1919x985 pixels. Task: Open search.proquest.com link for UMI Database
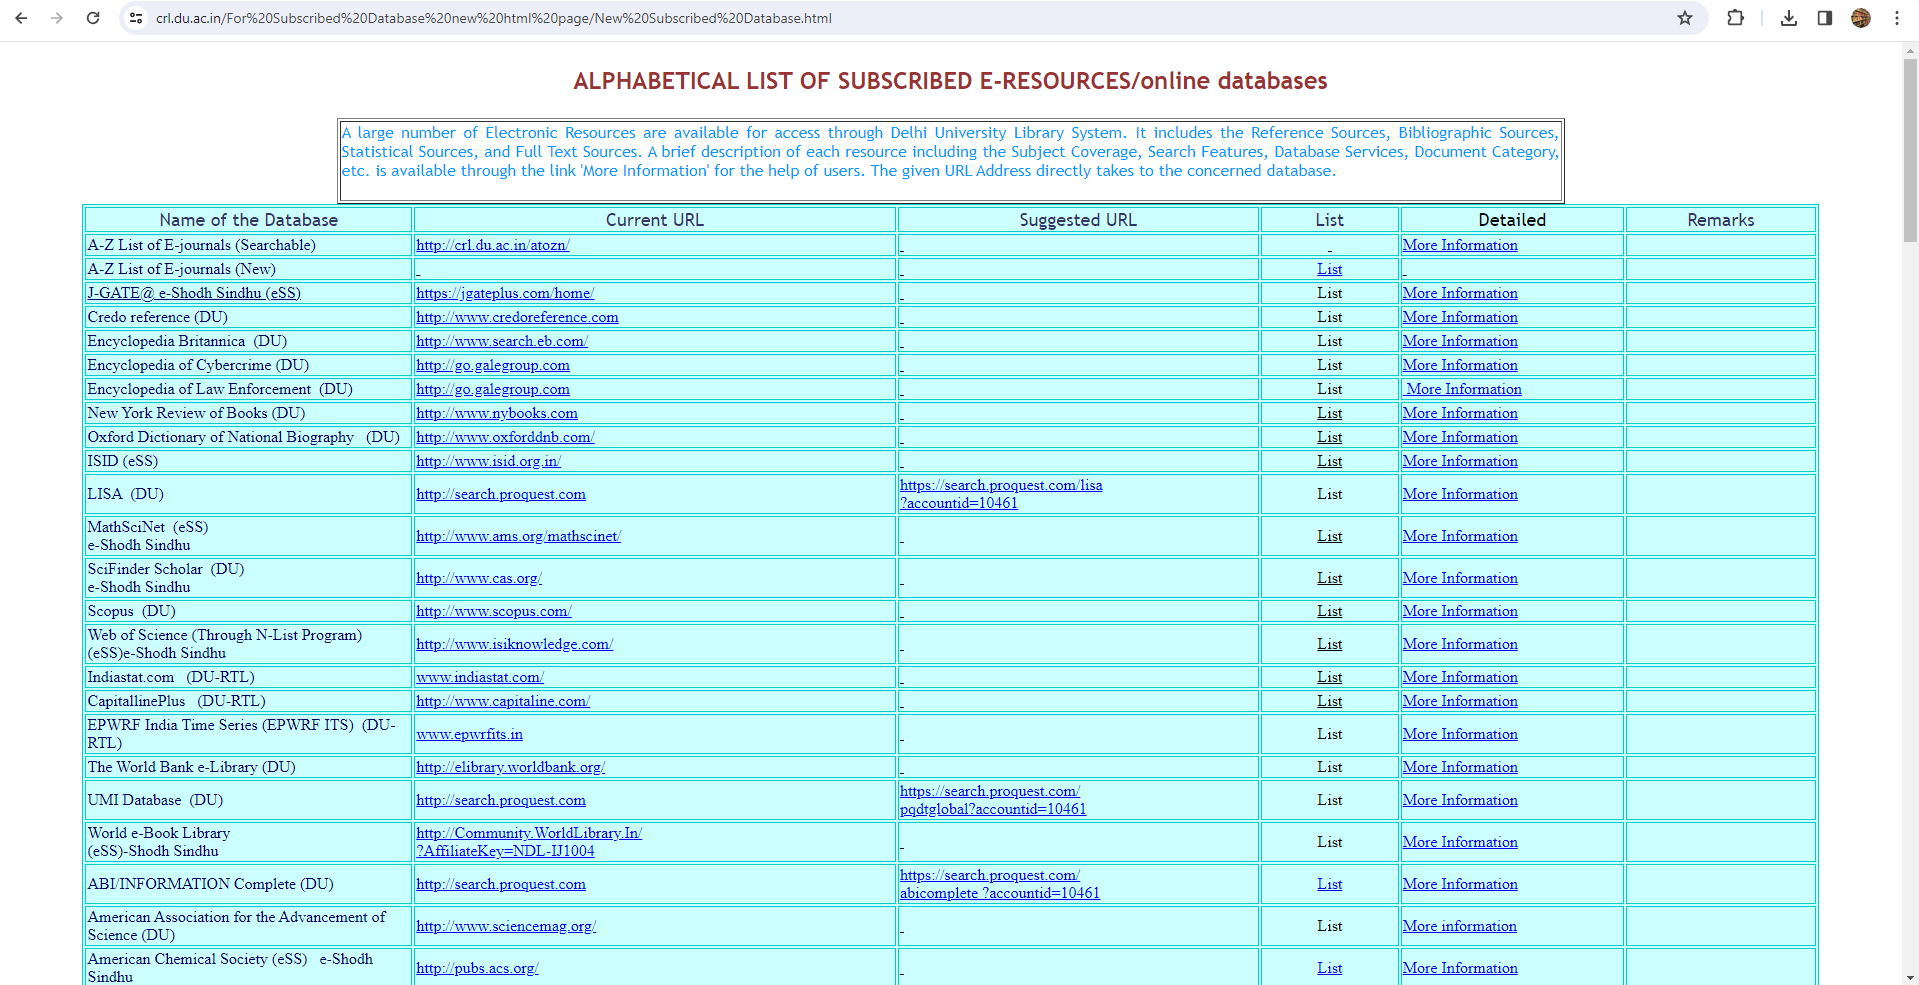point(501,800)
